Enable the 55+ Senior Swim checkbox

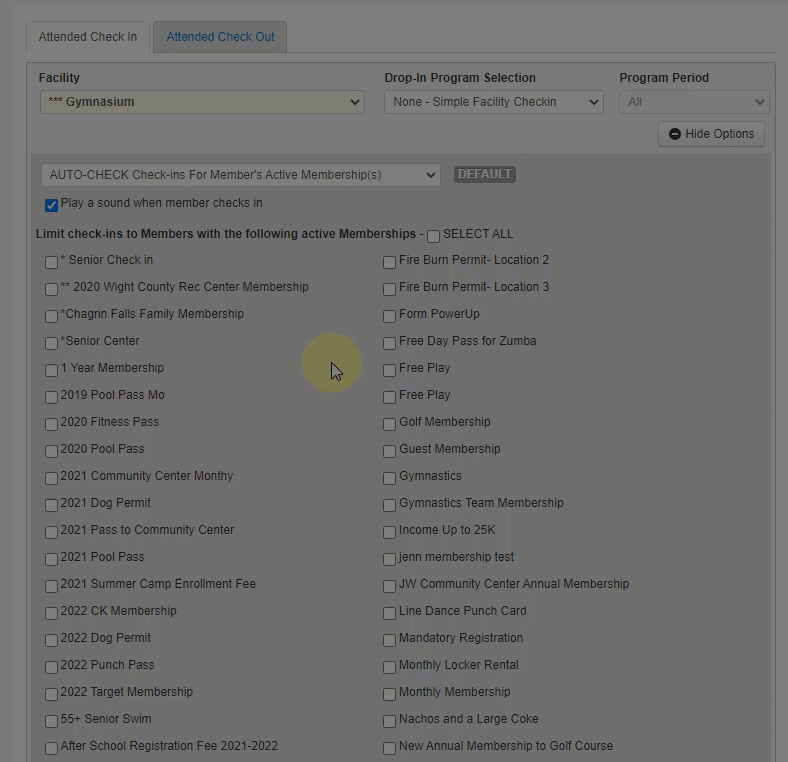point(51,721)
